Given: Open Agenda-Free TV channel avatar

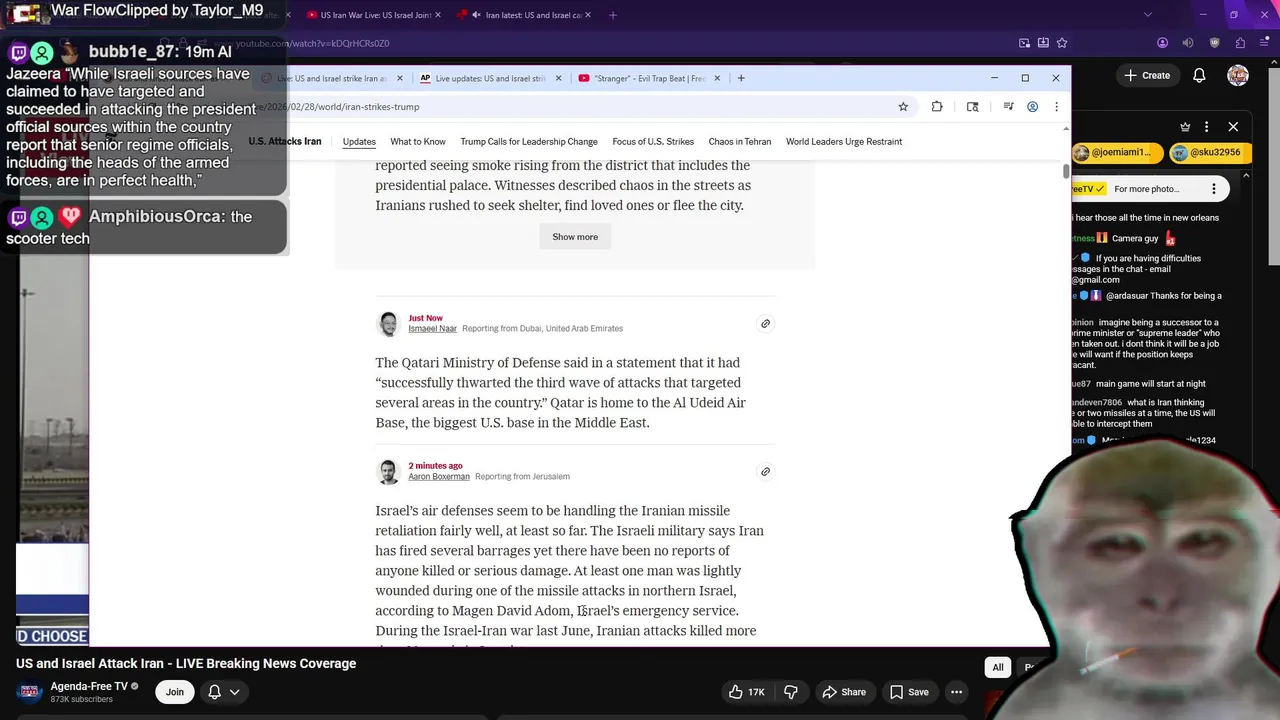Looking at the screenshot, I should click(x=30, y=691).
